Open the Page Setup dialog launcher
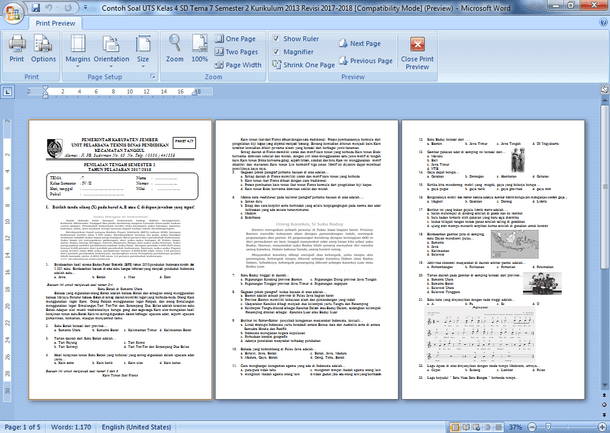 153,77
